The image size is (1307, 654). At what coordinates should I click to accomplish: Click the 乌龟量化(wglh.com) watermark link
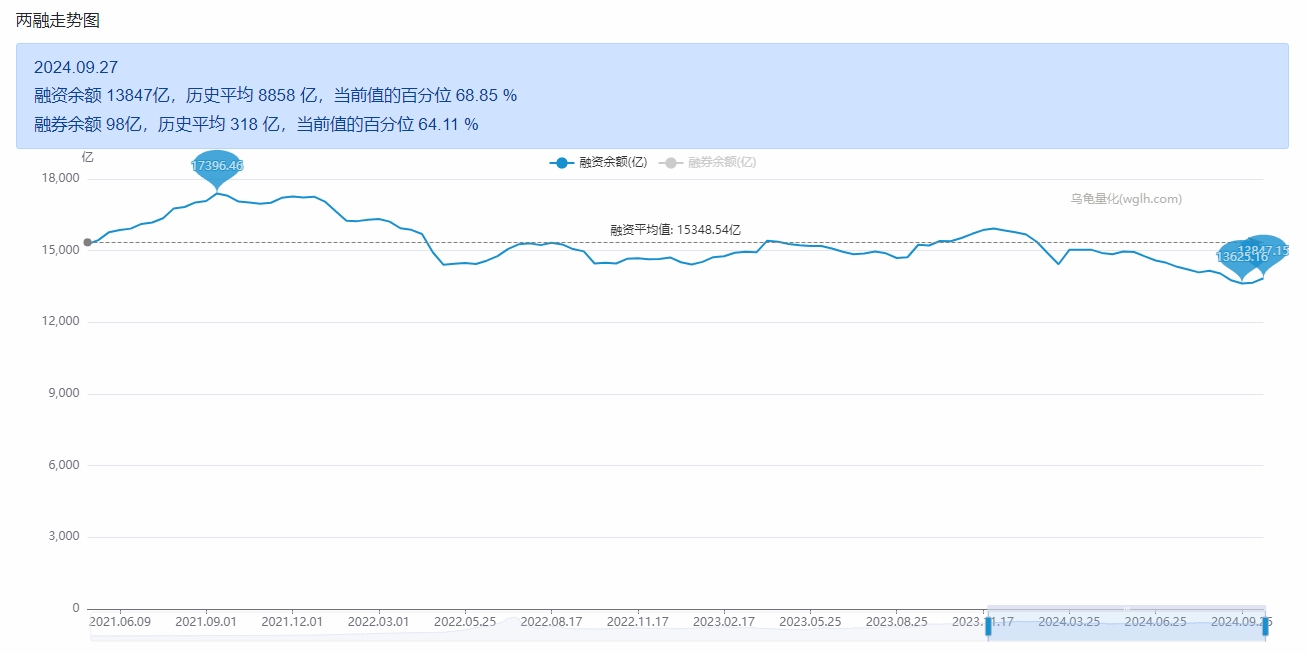coord(1126,199)
